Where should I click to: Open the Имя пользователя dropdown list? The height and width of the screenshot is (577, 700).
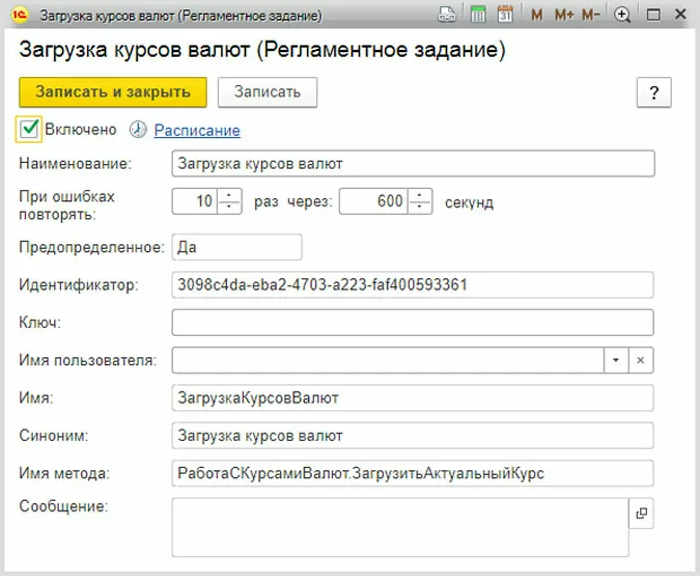(616, 360)
